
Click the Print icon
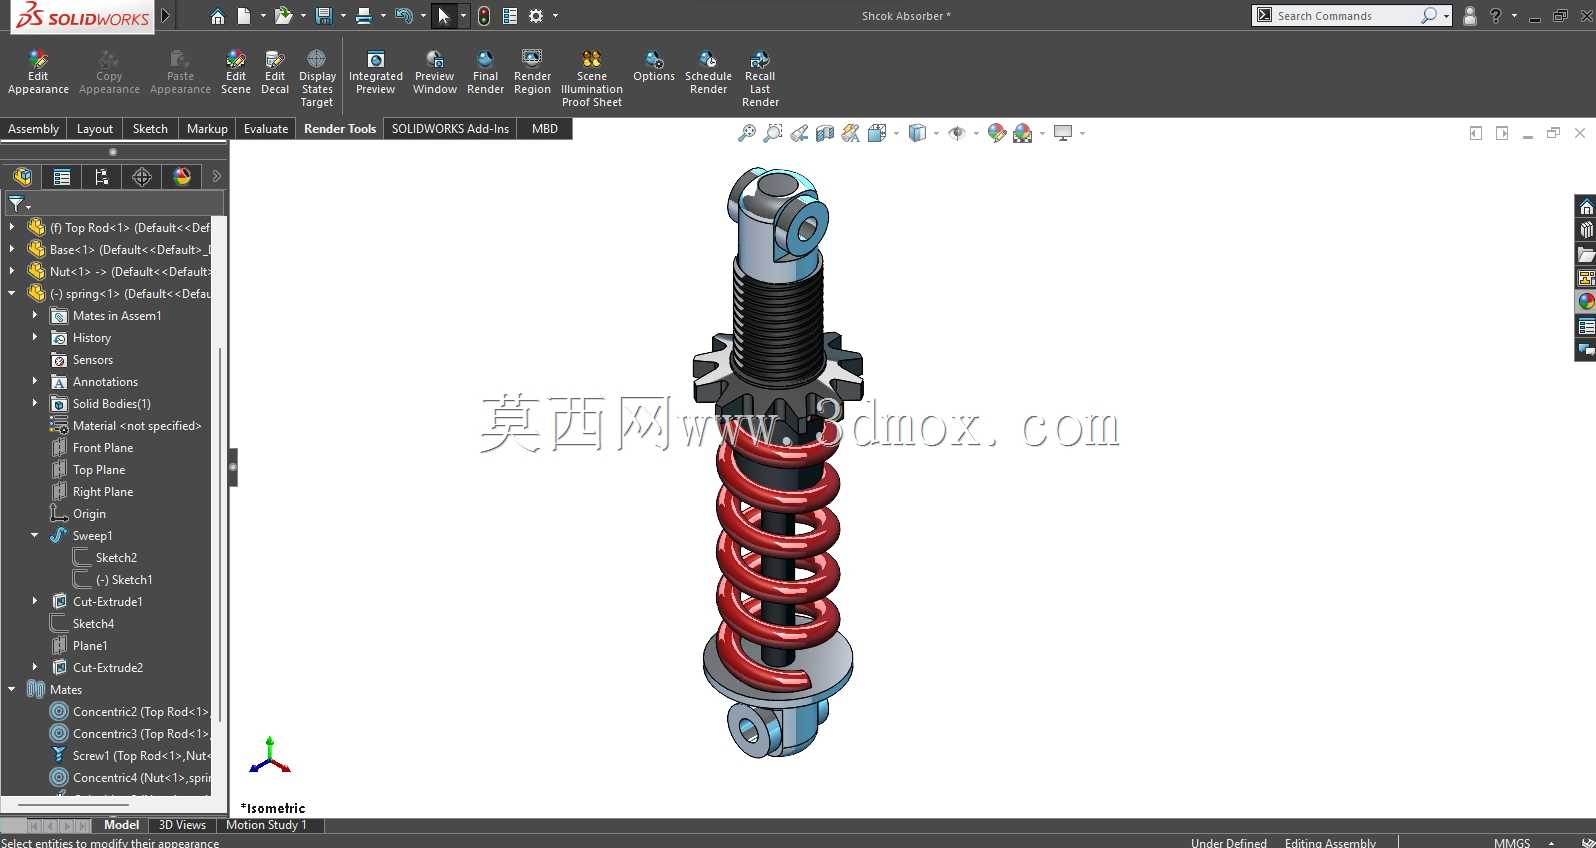pos(364,16)
